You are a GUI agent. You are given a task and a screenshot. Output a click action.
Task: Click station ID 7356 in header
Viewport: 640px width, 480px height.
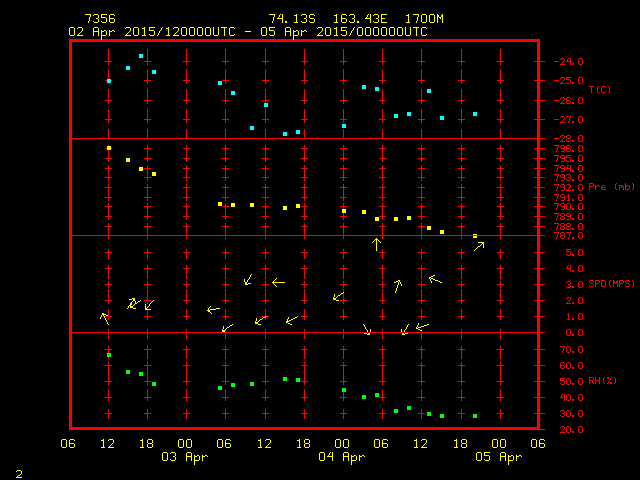[98, 19]
